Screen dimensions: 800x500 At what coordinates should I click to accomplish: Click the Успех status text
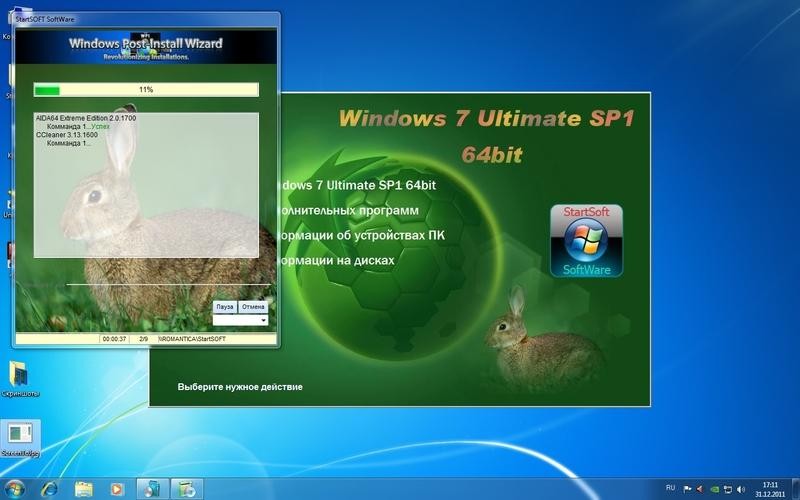pyautogui.click(x=101, y=126)
